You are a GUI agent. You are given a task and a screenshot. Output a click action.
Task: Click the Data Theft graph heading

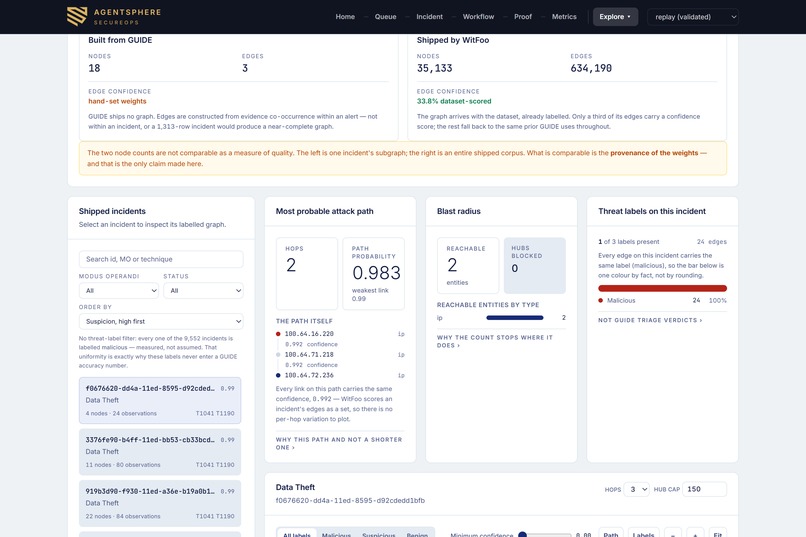[295, 487]
